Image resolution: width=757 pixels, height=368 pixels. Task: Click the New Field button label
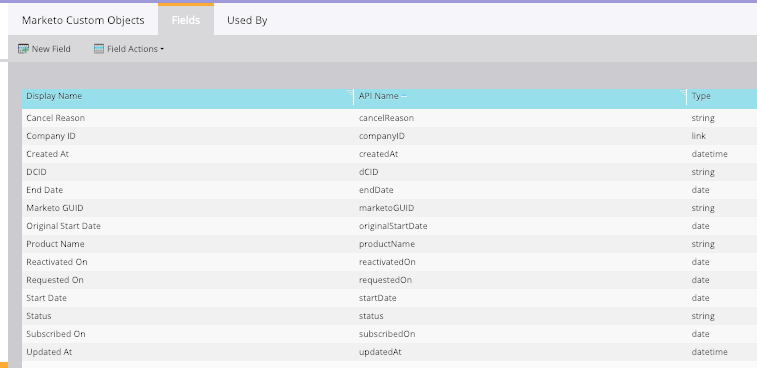pos(51,49)
